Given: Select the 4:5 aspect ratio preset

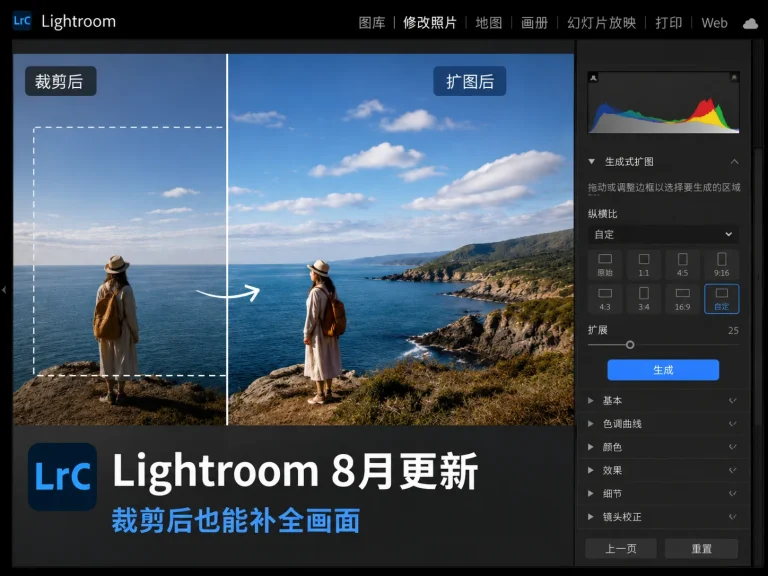Looking at the screenshot, I should 682,264.
